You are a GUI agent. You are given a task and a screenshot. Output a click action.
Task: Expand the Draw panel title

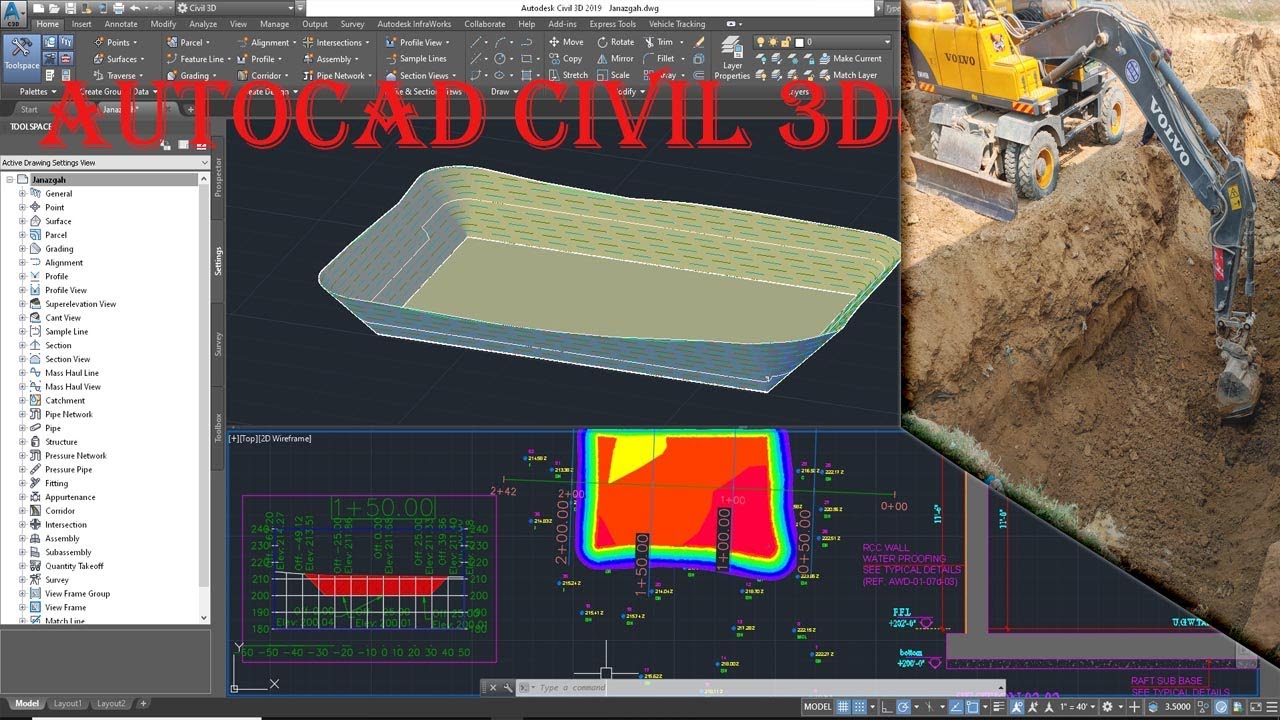coord(502,91)
